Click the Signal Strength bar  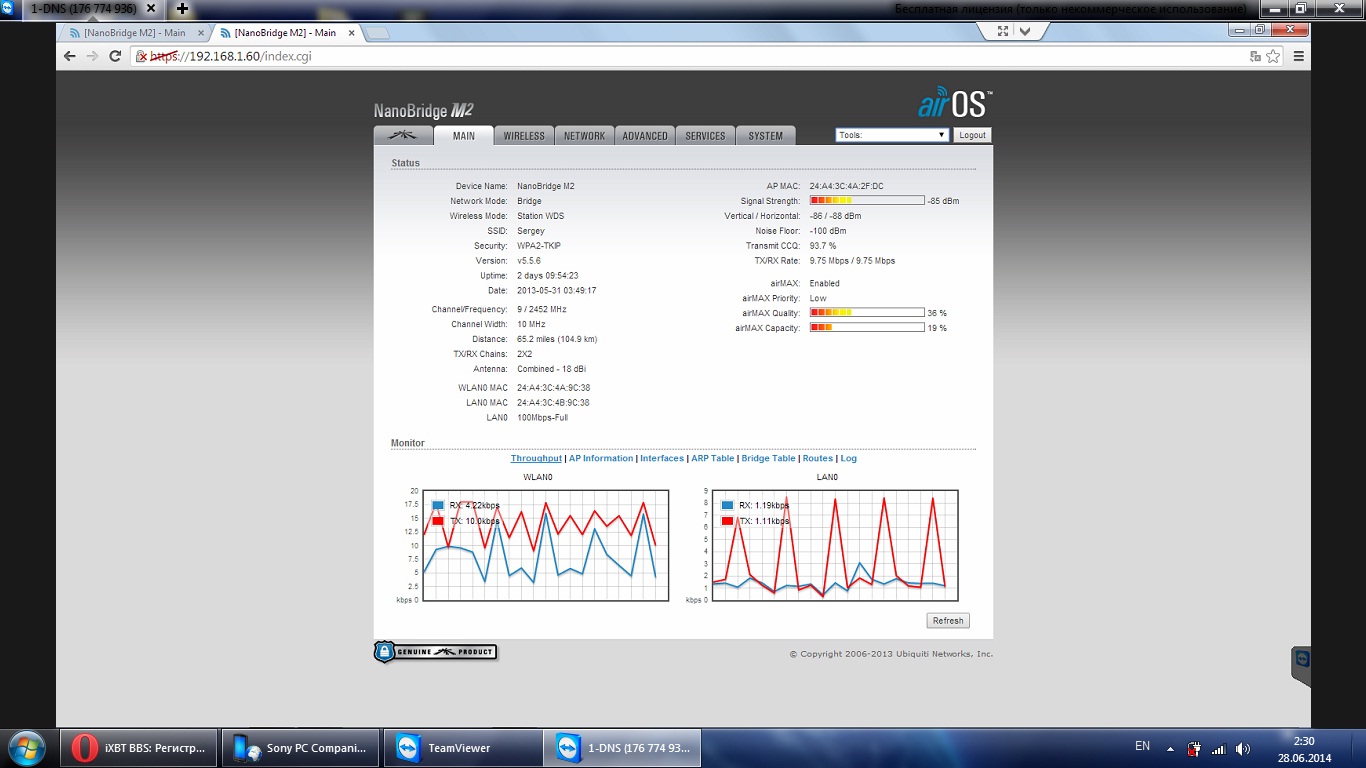coord(867,201)
